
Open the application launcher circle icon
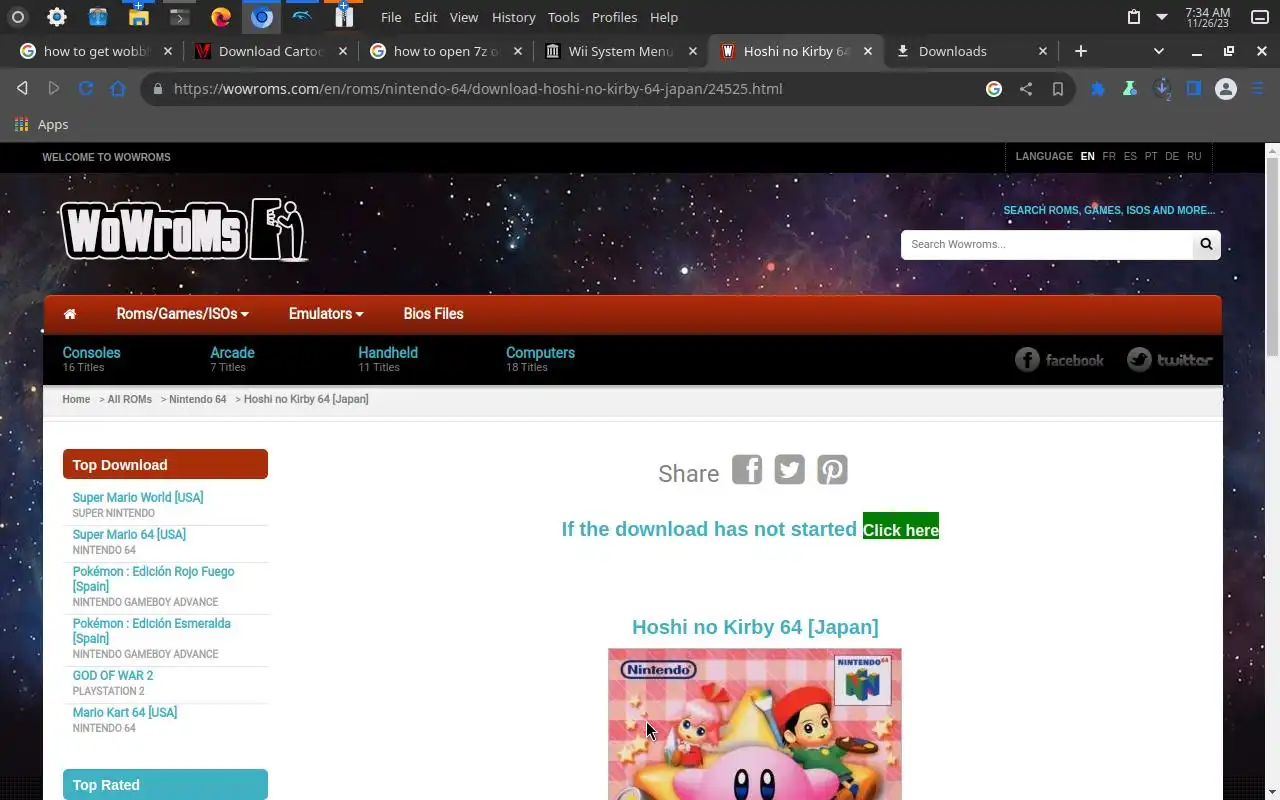pyautogui.click(x=17, y=17)
